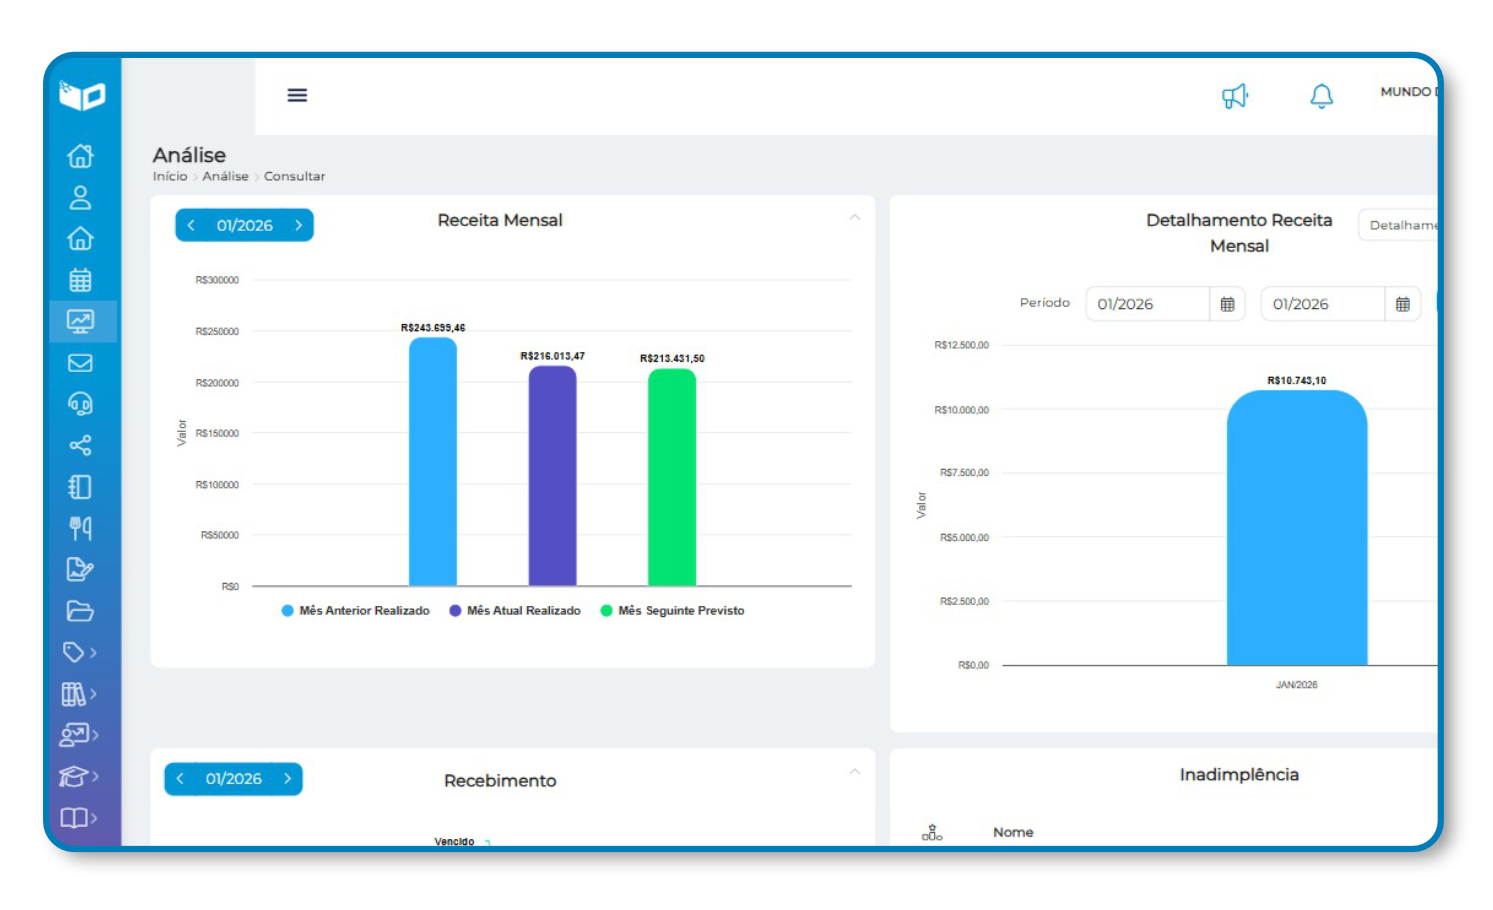This screenshot has width=1493, height=910.
Task: Open the calendar icon in the sidebar
Action: click(80, 280)
